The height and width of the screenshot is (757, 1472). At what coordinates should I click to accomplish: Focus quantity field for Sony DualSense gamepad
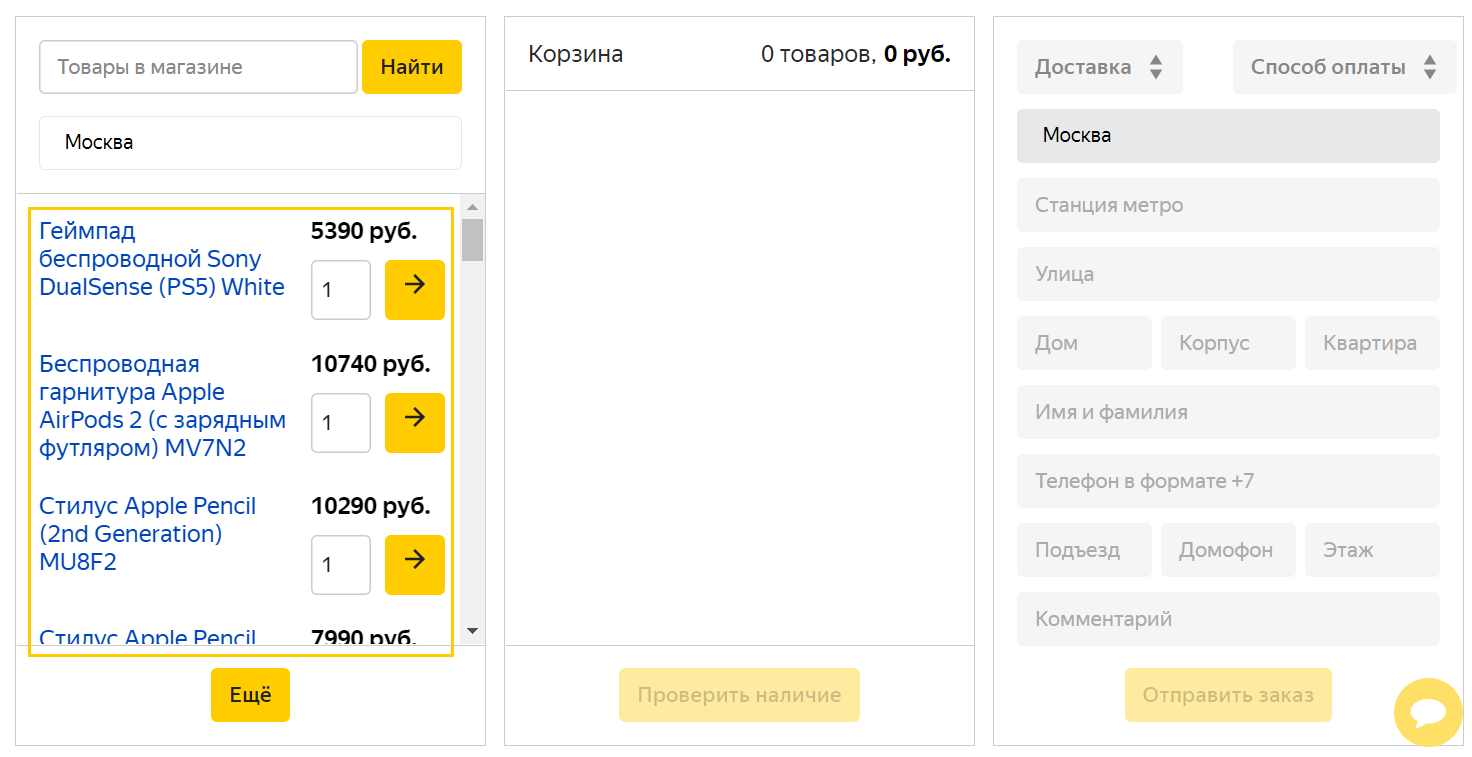[341, 290]
